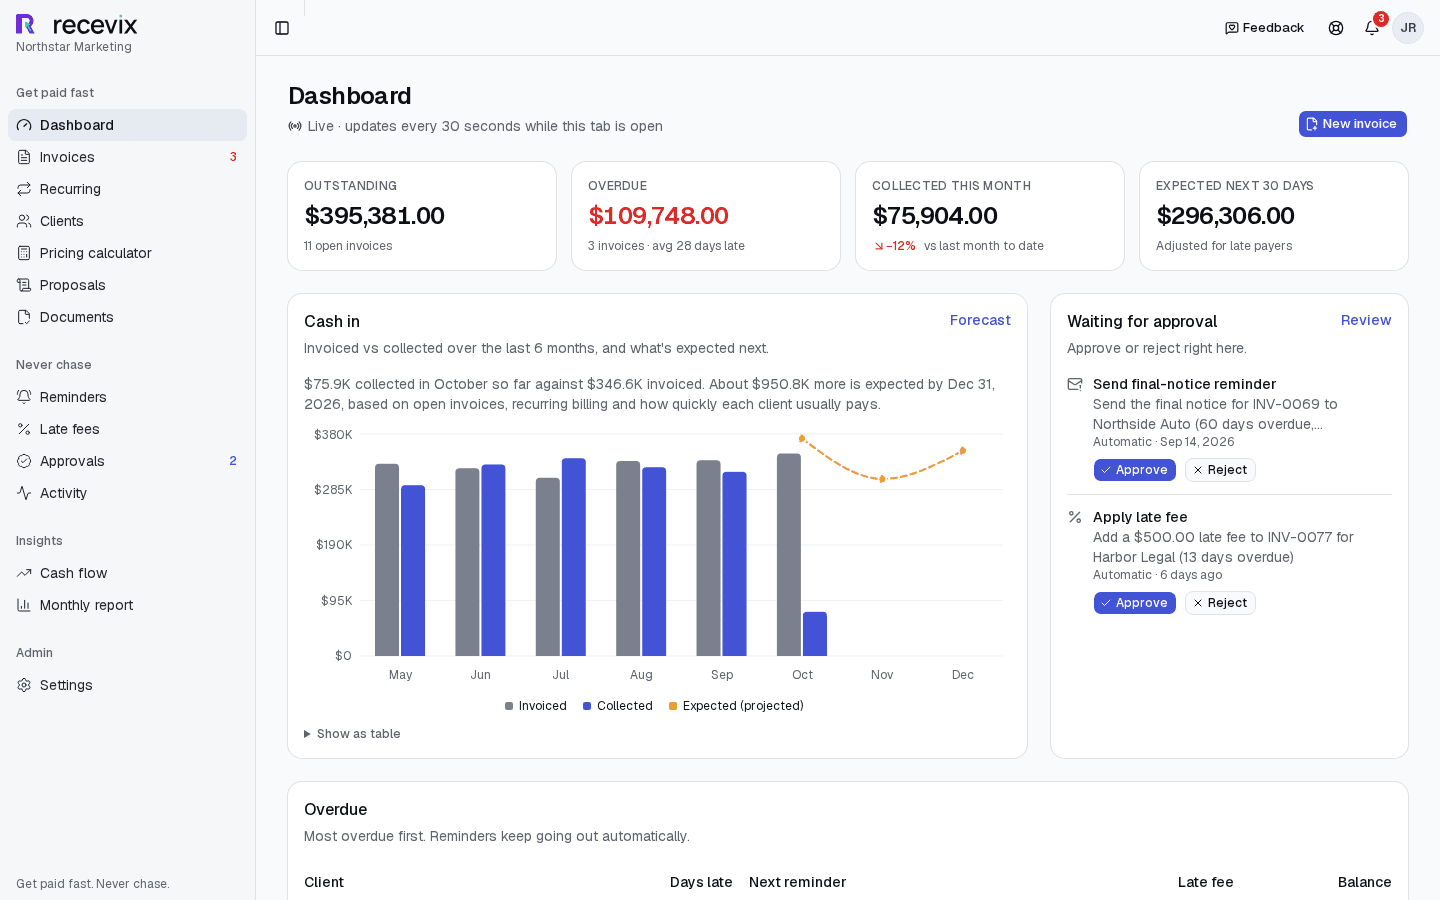
Task: Click the Client column header
Action: 324,882
